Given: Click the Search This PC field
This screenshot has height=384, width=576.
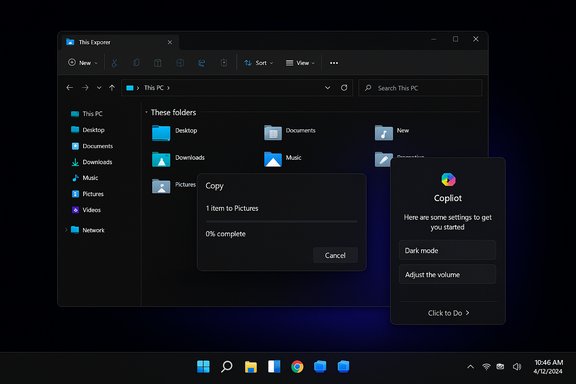Looking at the screenshot, I should 420,88.
